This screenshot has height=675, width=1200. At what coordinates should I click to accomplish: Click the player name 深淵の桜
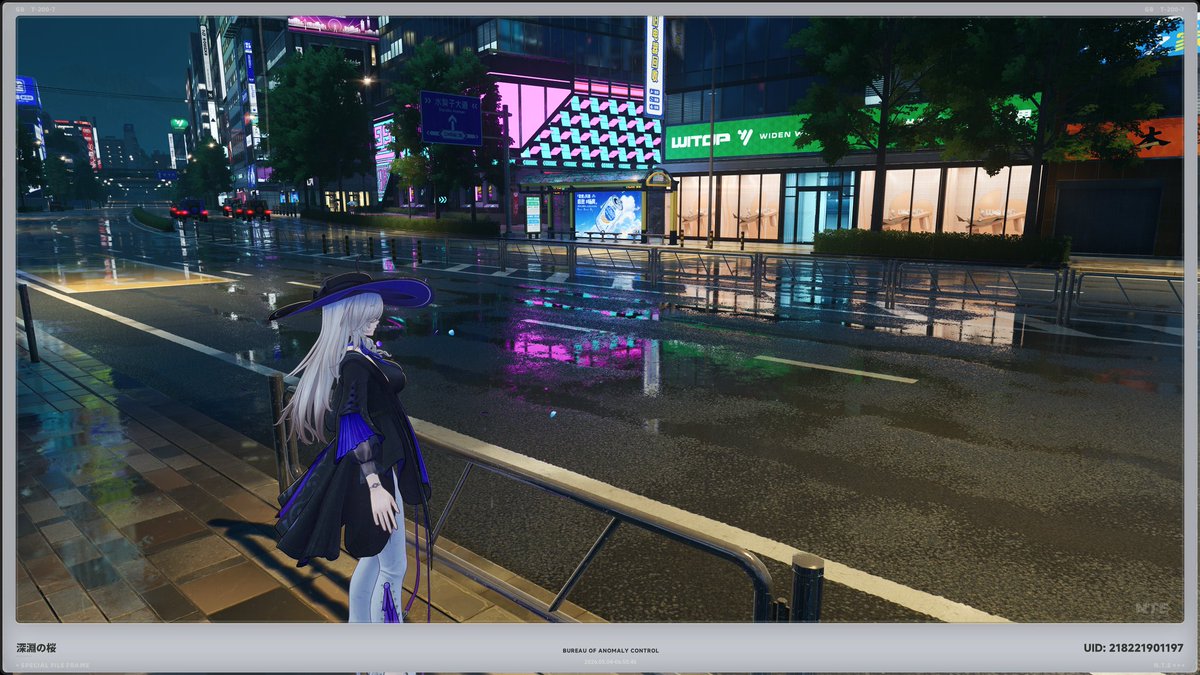click(36, 648)
